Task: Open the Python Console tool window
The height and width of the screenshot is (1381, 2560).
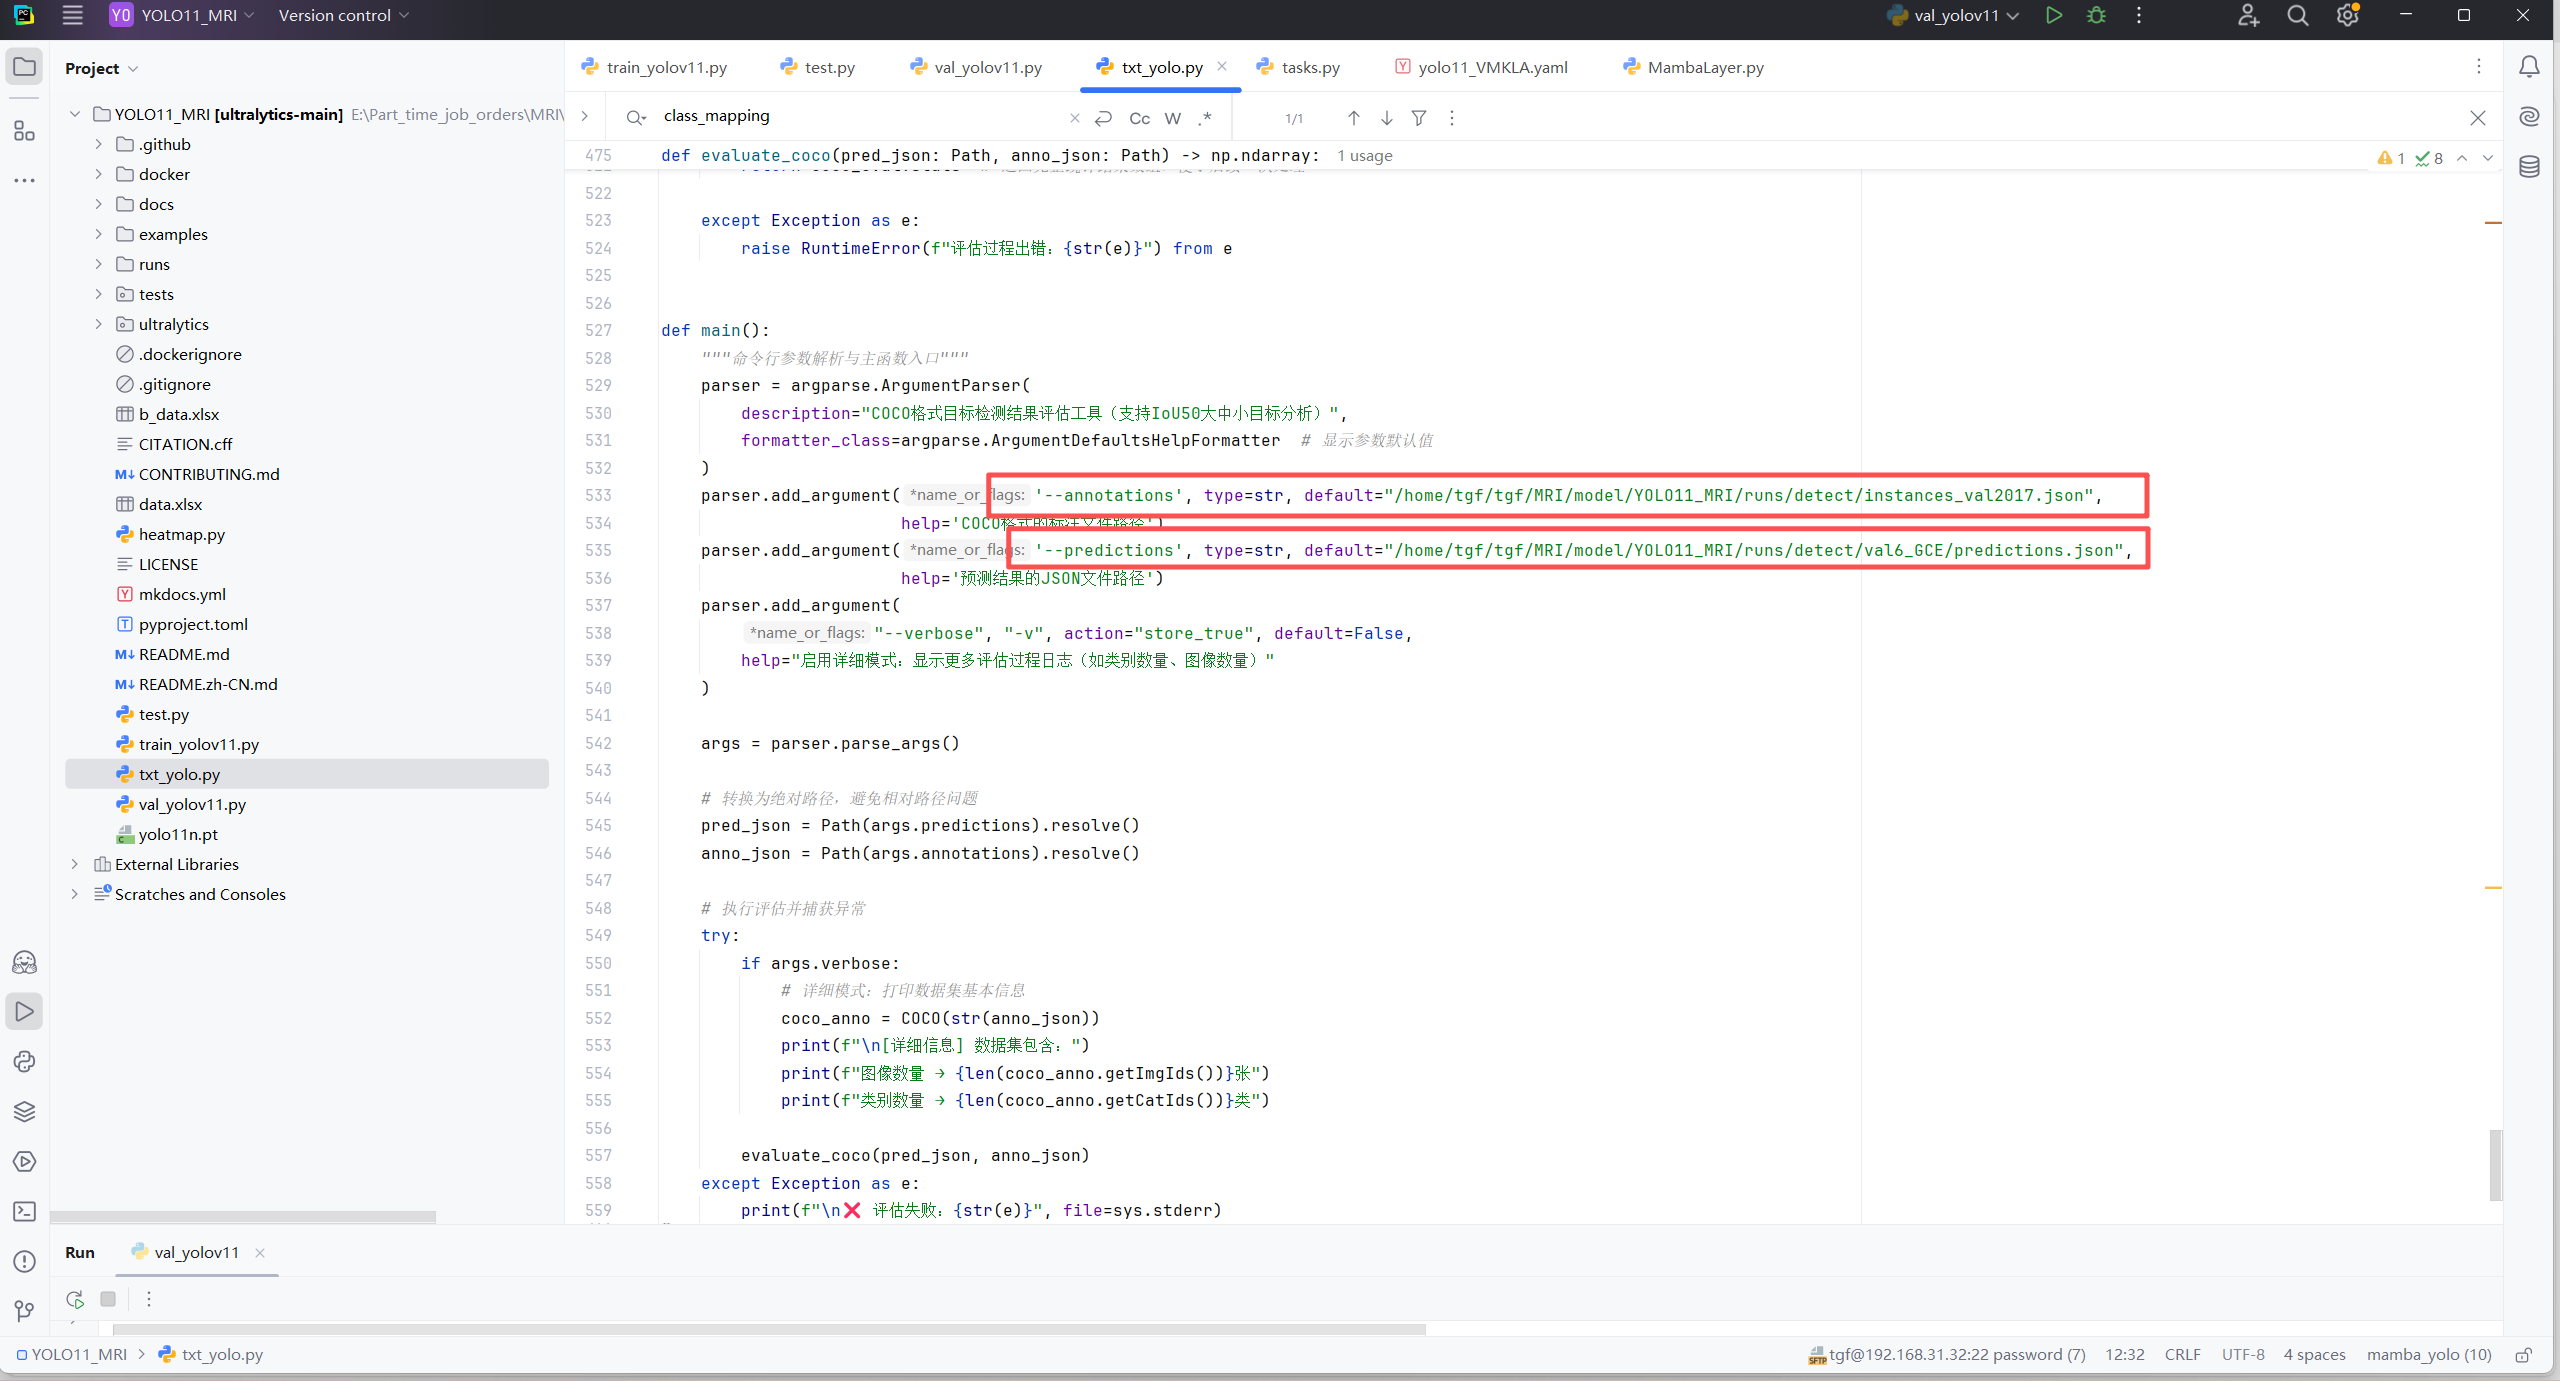Action: pos(24,1061)
